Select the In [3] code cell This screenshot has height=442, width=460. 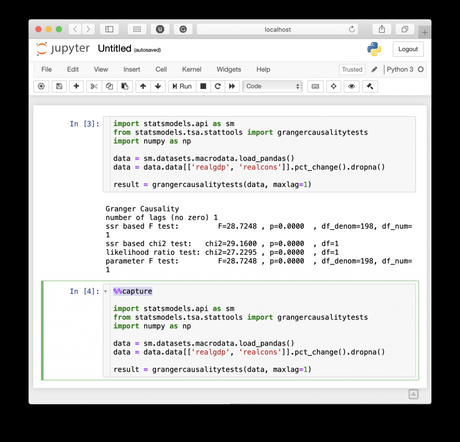259,154
